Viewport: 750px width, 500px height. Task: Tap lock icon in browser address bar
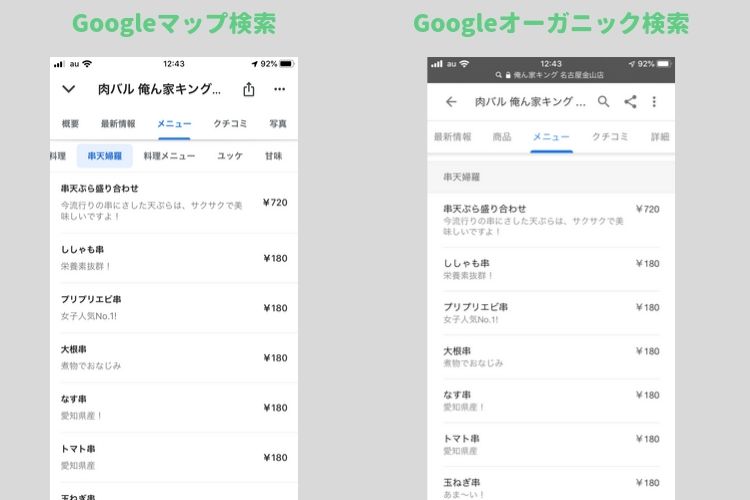coord(508,75)
